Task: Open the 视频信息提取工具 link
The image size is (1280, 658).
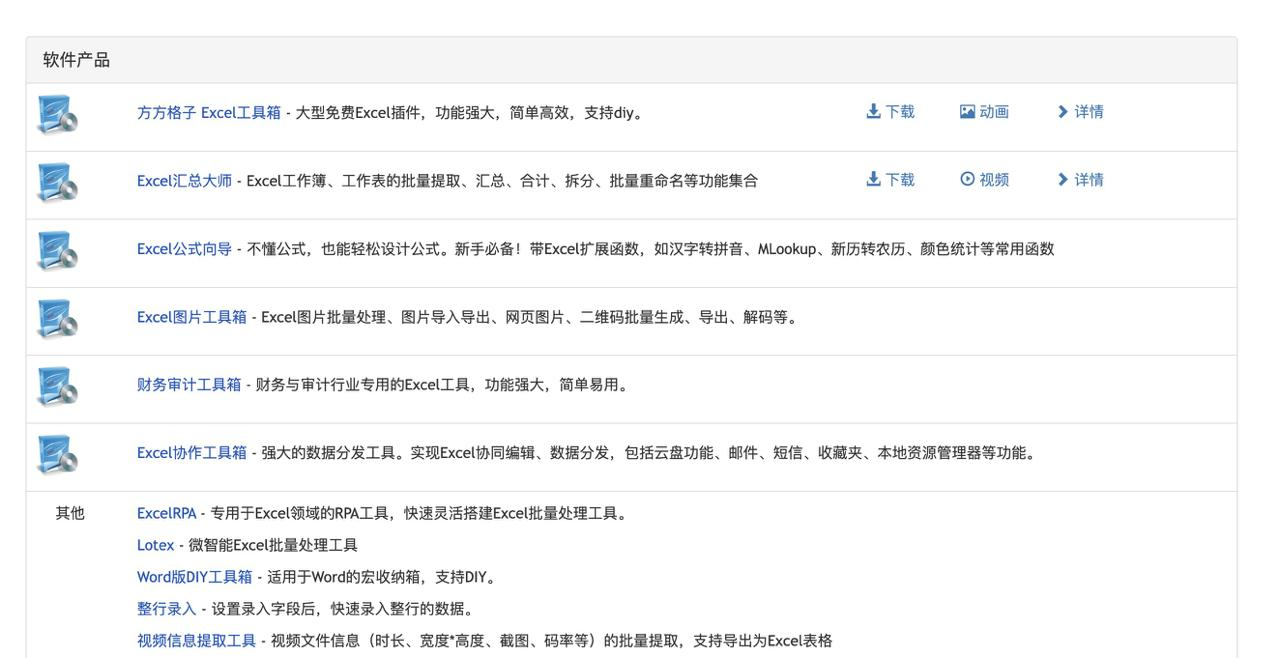Action: (195, 640)
